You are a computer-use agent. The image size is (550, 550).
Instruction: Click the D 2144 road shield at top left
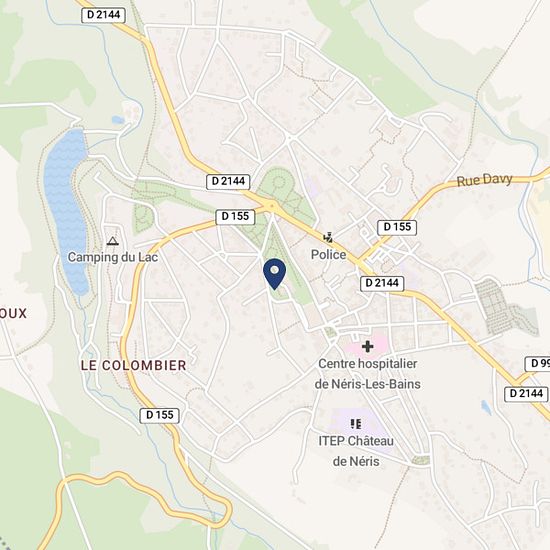103,15
